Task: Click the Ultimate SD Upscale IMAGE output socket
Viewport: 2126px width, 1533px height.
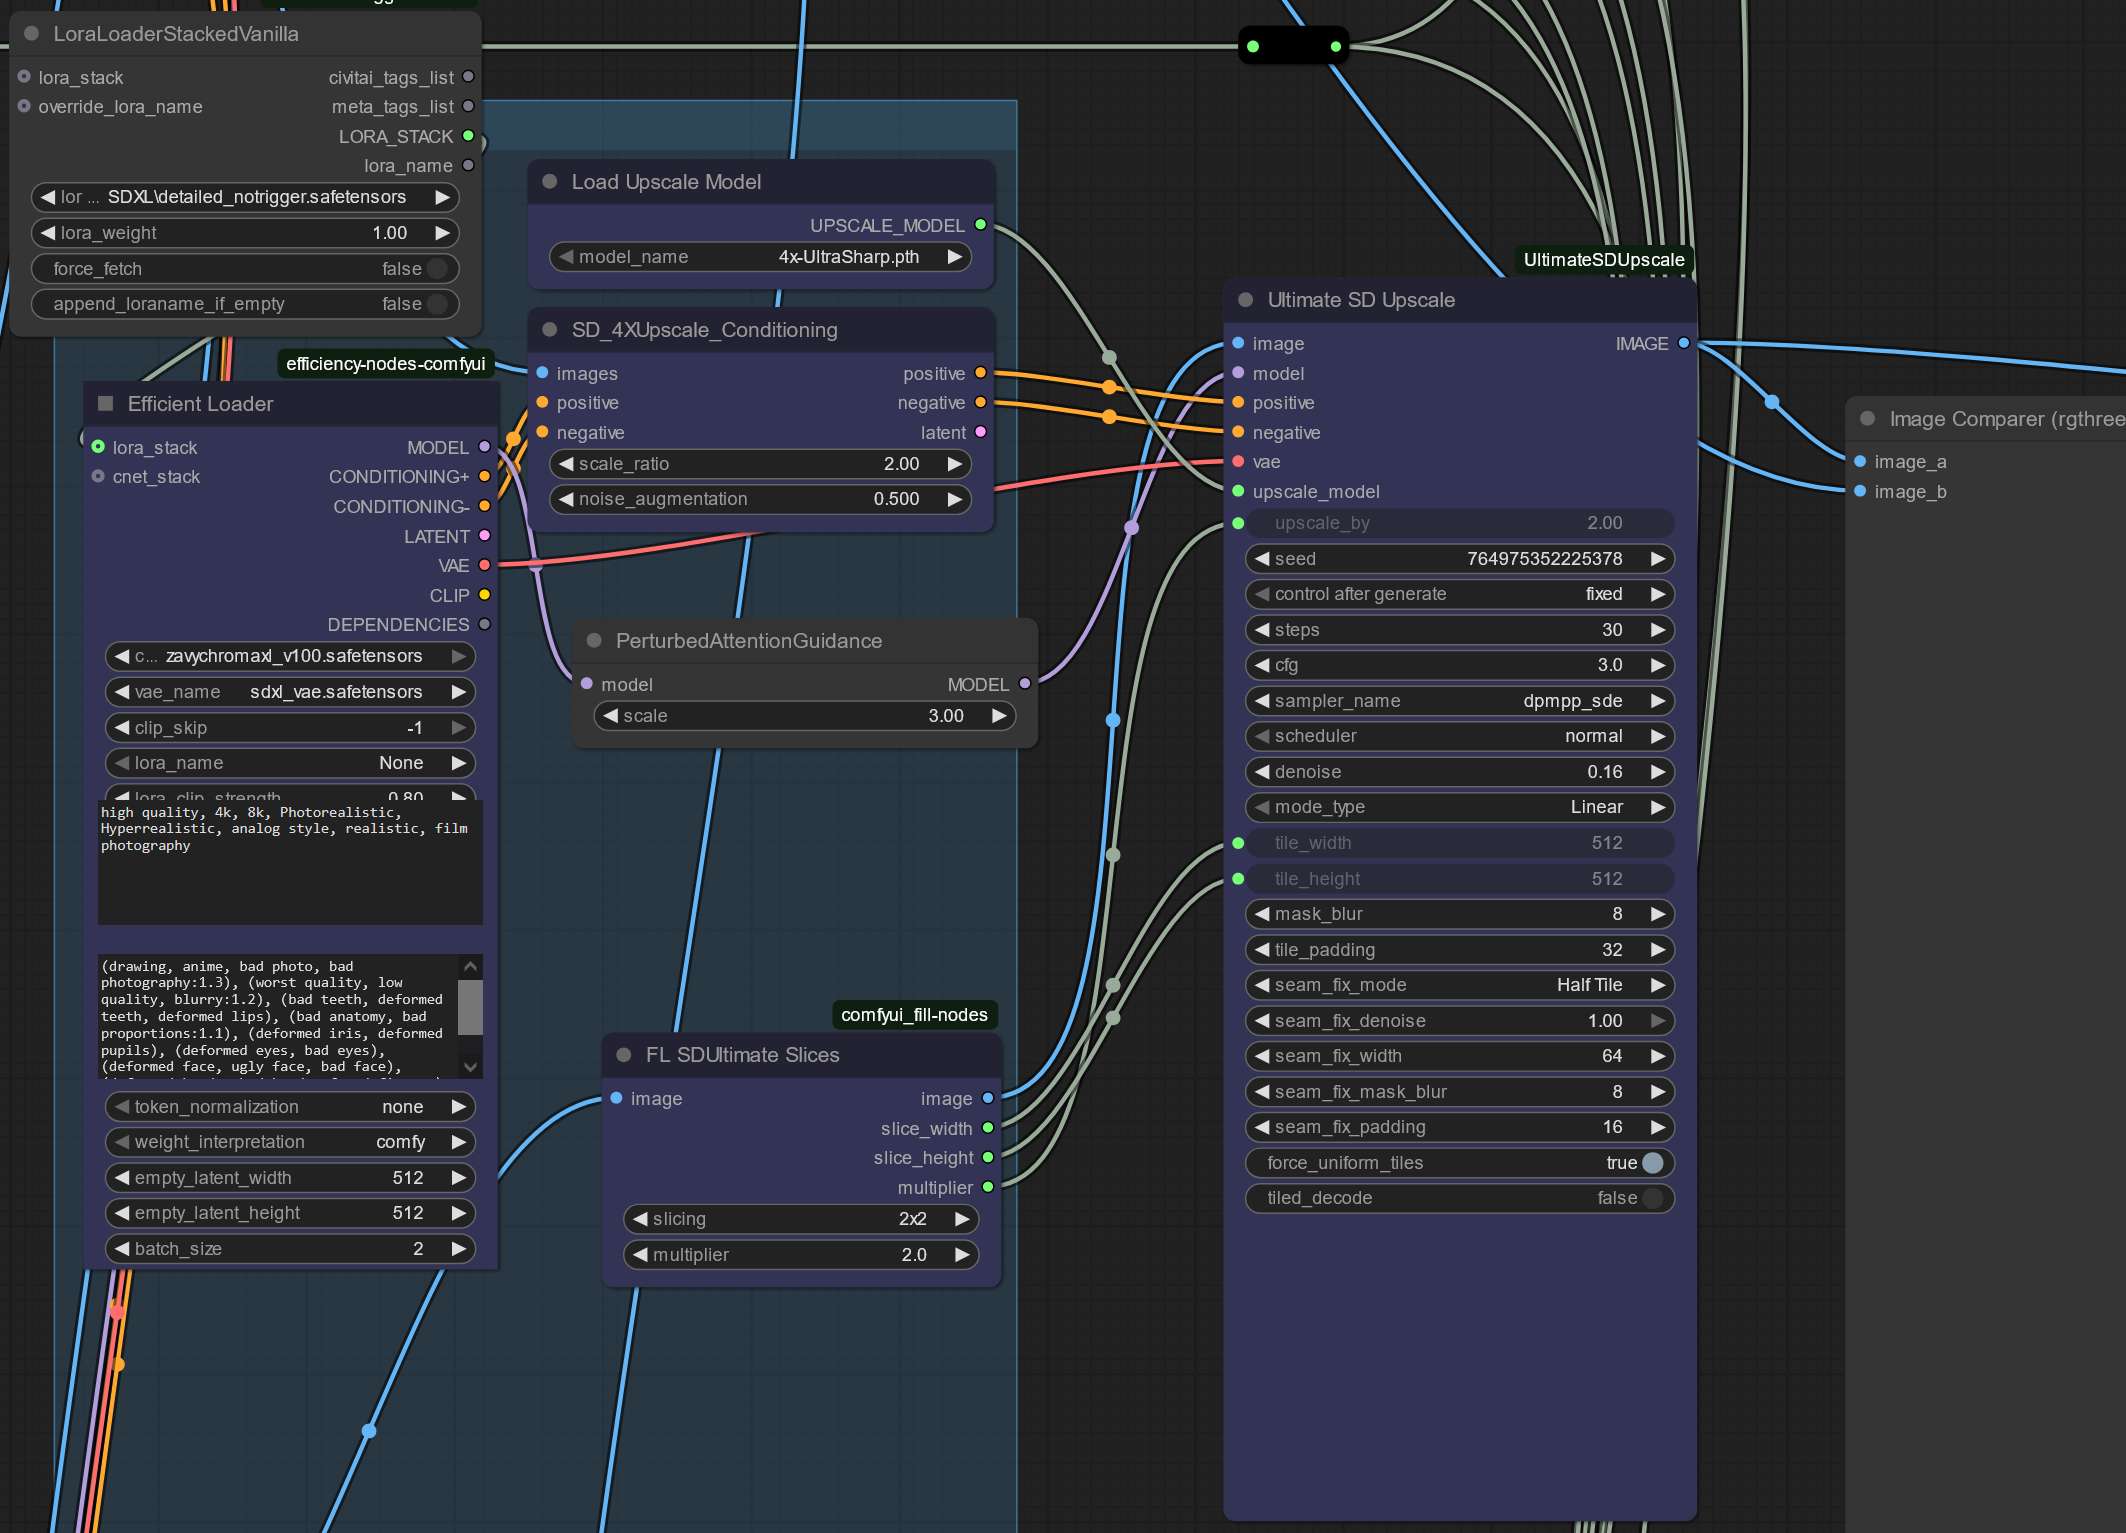Action: click(1684, 343)
